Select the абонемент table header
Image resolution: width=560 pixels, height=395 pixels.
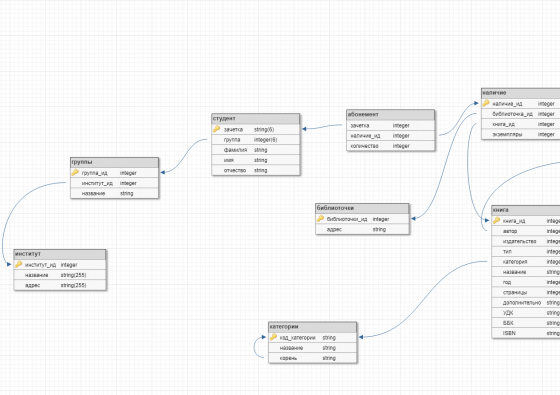pyautogui.click(x=391, y=115)
